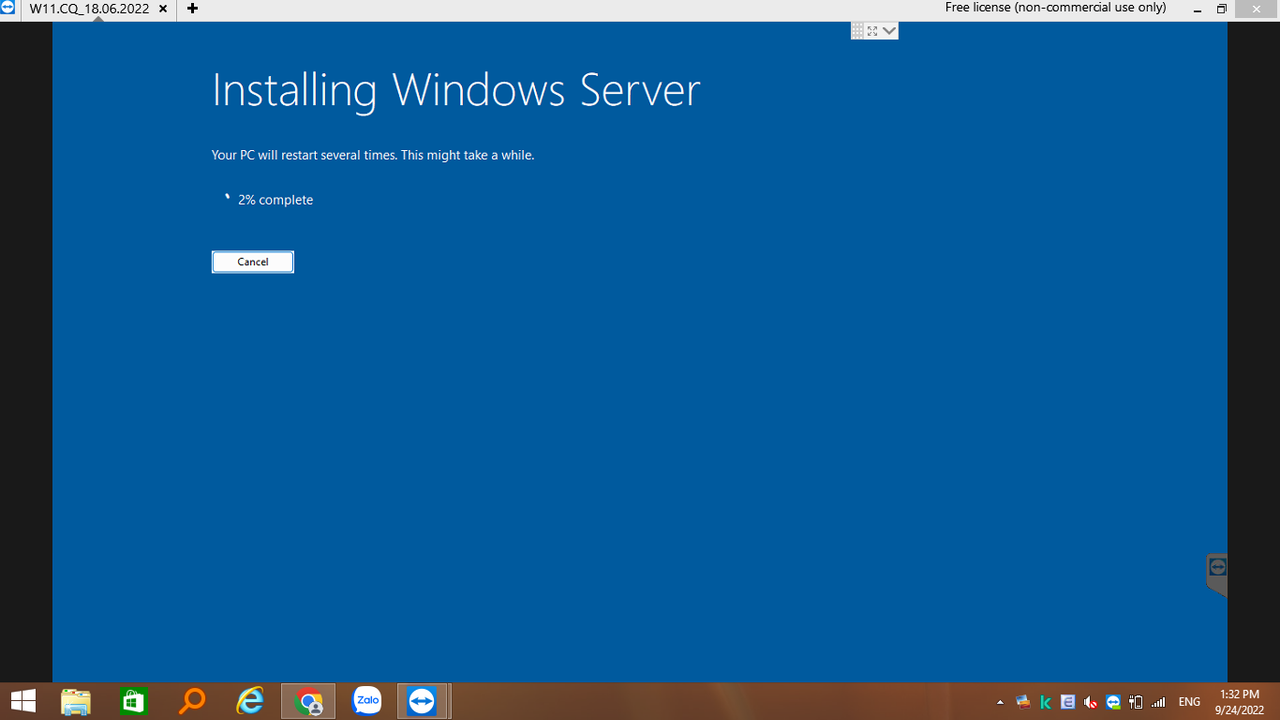Open the purple E tray icon

[1068, 702]
